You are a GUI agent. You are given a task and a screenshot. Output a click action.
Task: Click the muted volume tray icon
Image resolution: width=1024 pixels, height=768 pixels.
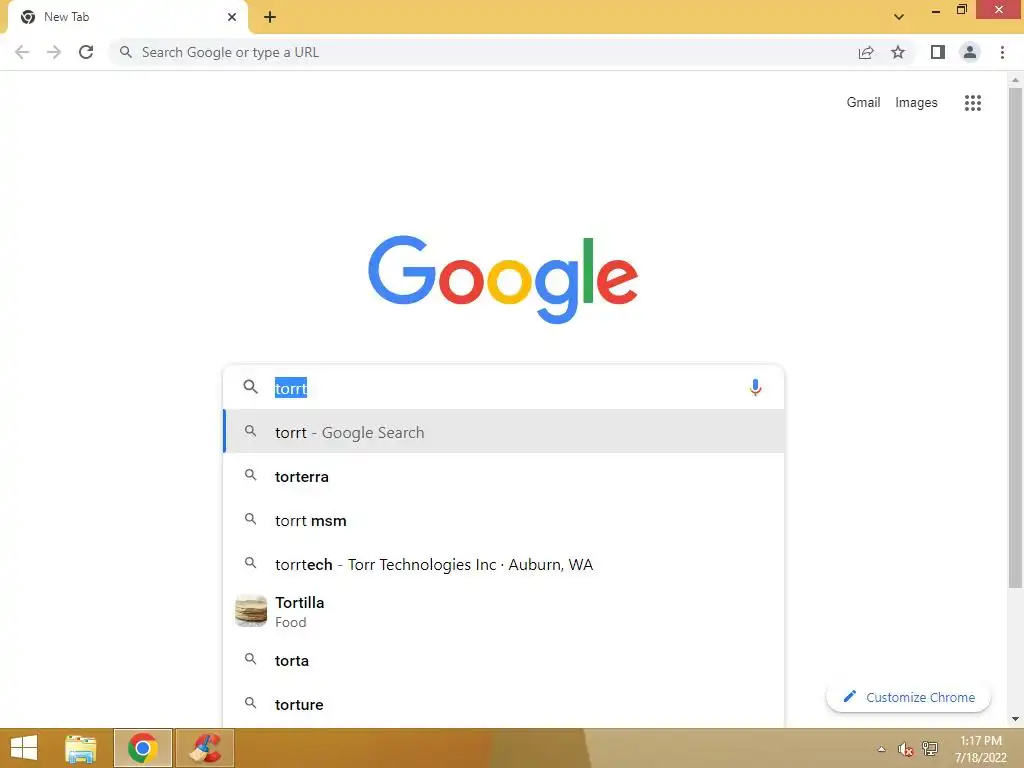[x=905, y=749]
